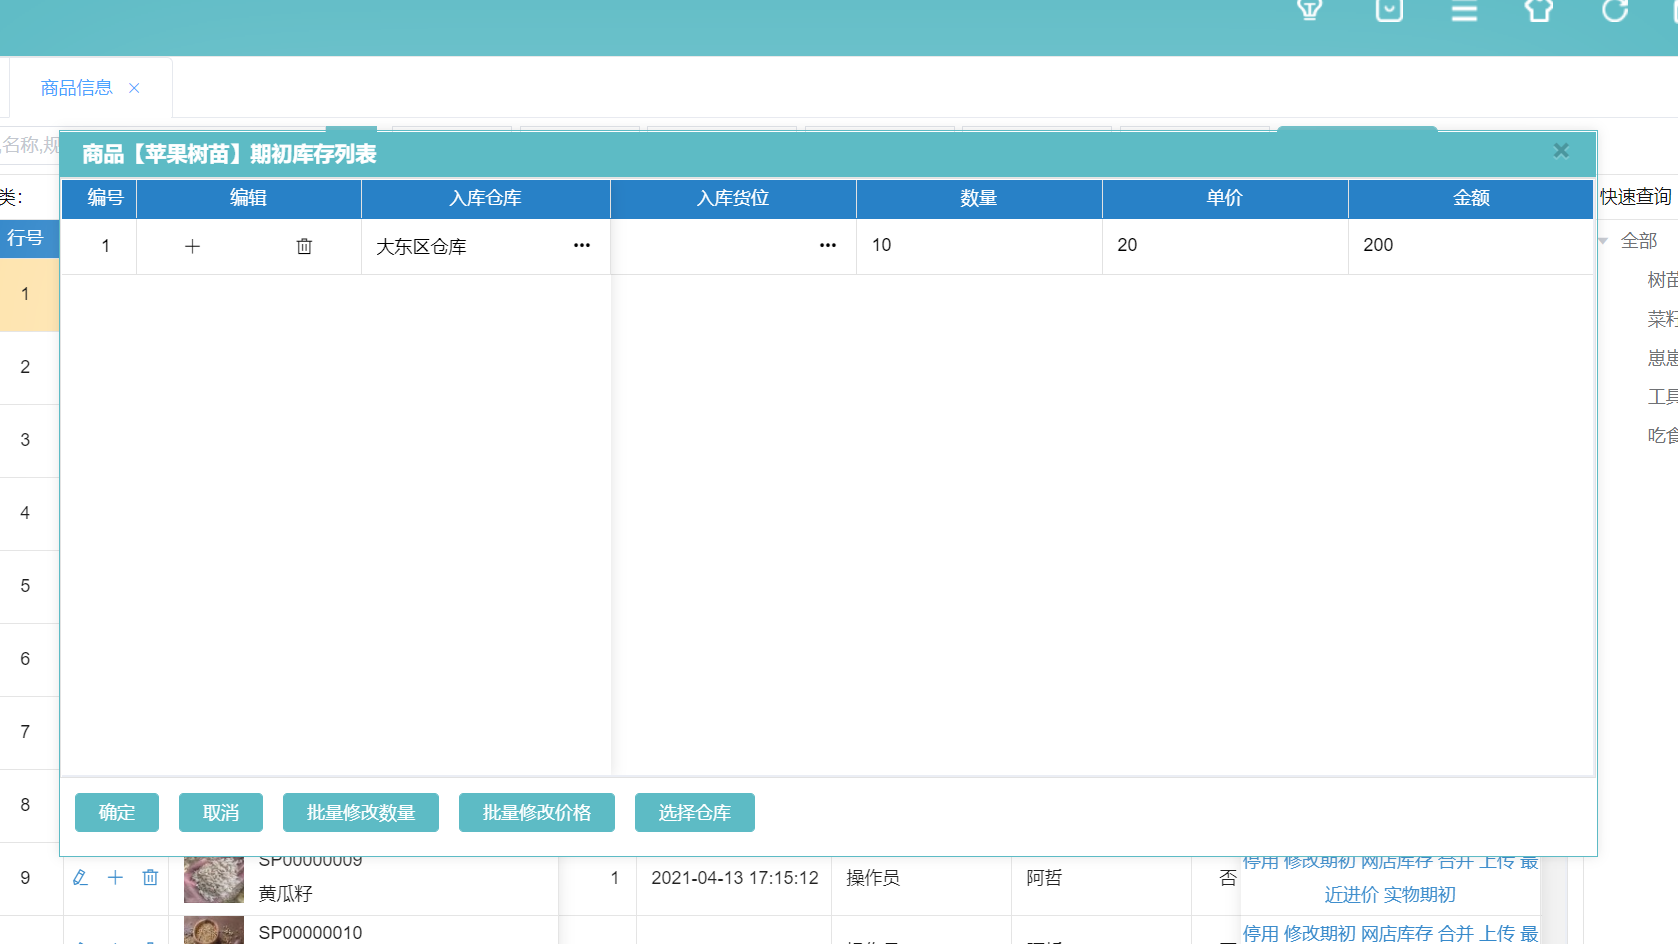Select row number 7 in background table

pyautogui.click(x=25, y=733)
